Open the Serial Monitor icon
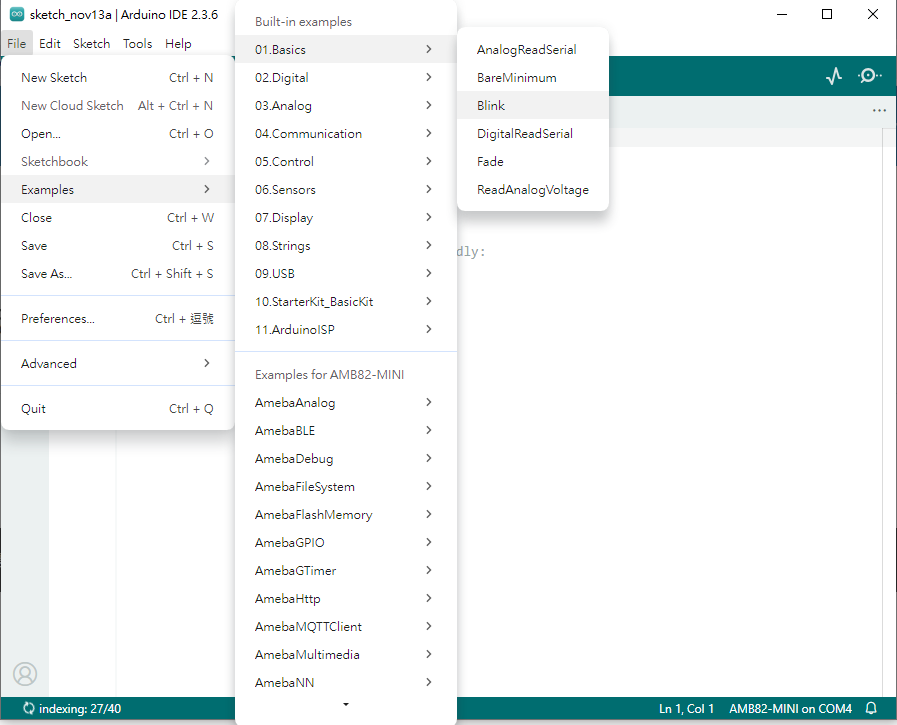Screen dimensions: 897x725 [870, 76]
